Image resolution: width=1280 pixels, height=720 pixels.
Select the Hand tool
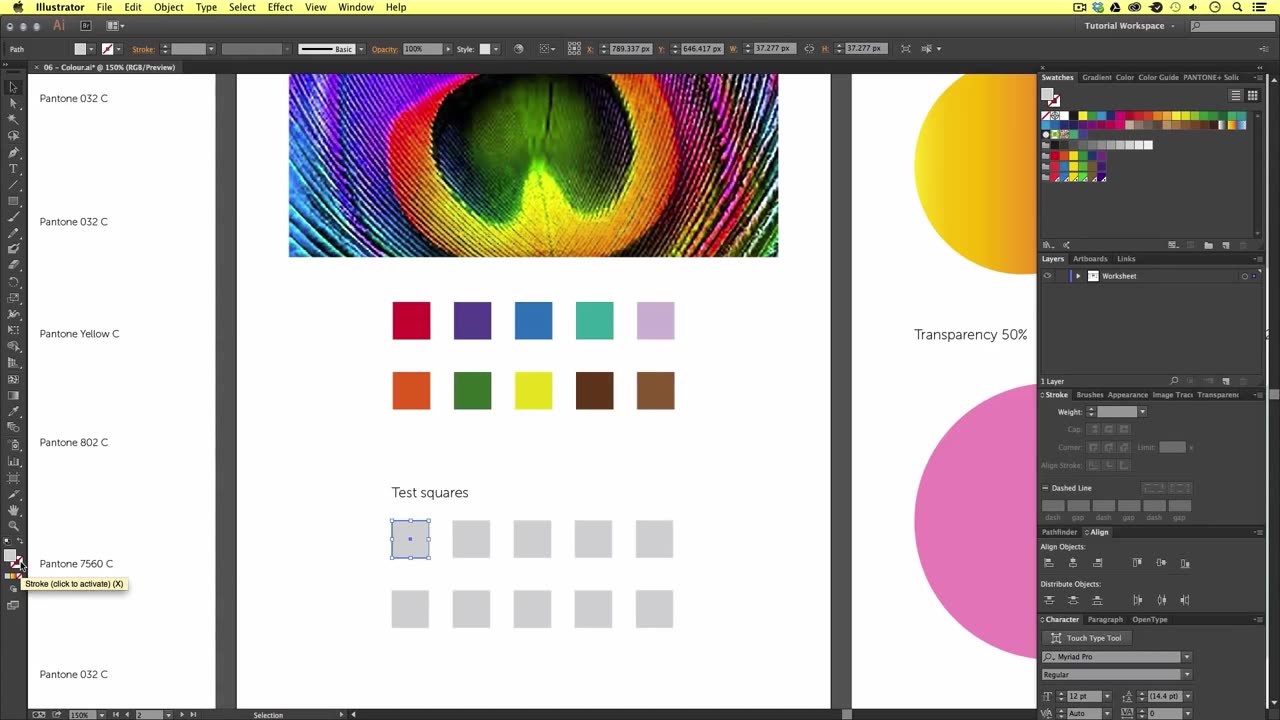pos(14,510)
